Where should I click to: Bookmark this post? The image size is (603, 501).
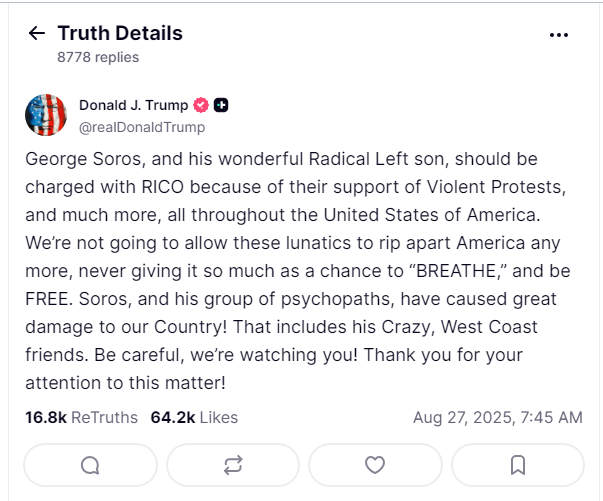[518, 465]
